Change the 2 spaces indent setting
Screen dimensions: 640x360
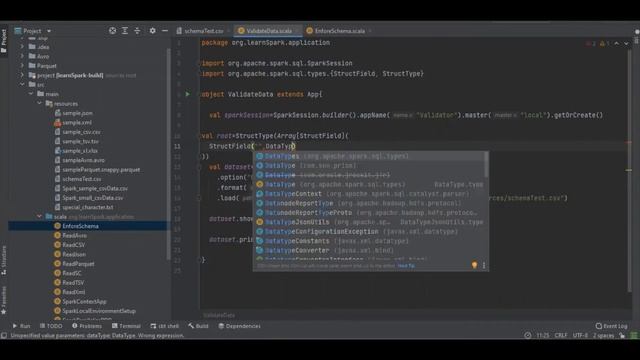[x=603, y=336]
